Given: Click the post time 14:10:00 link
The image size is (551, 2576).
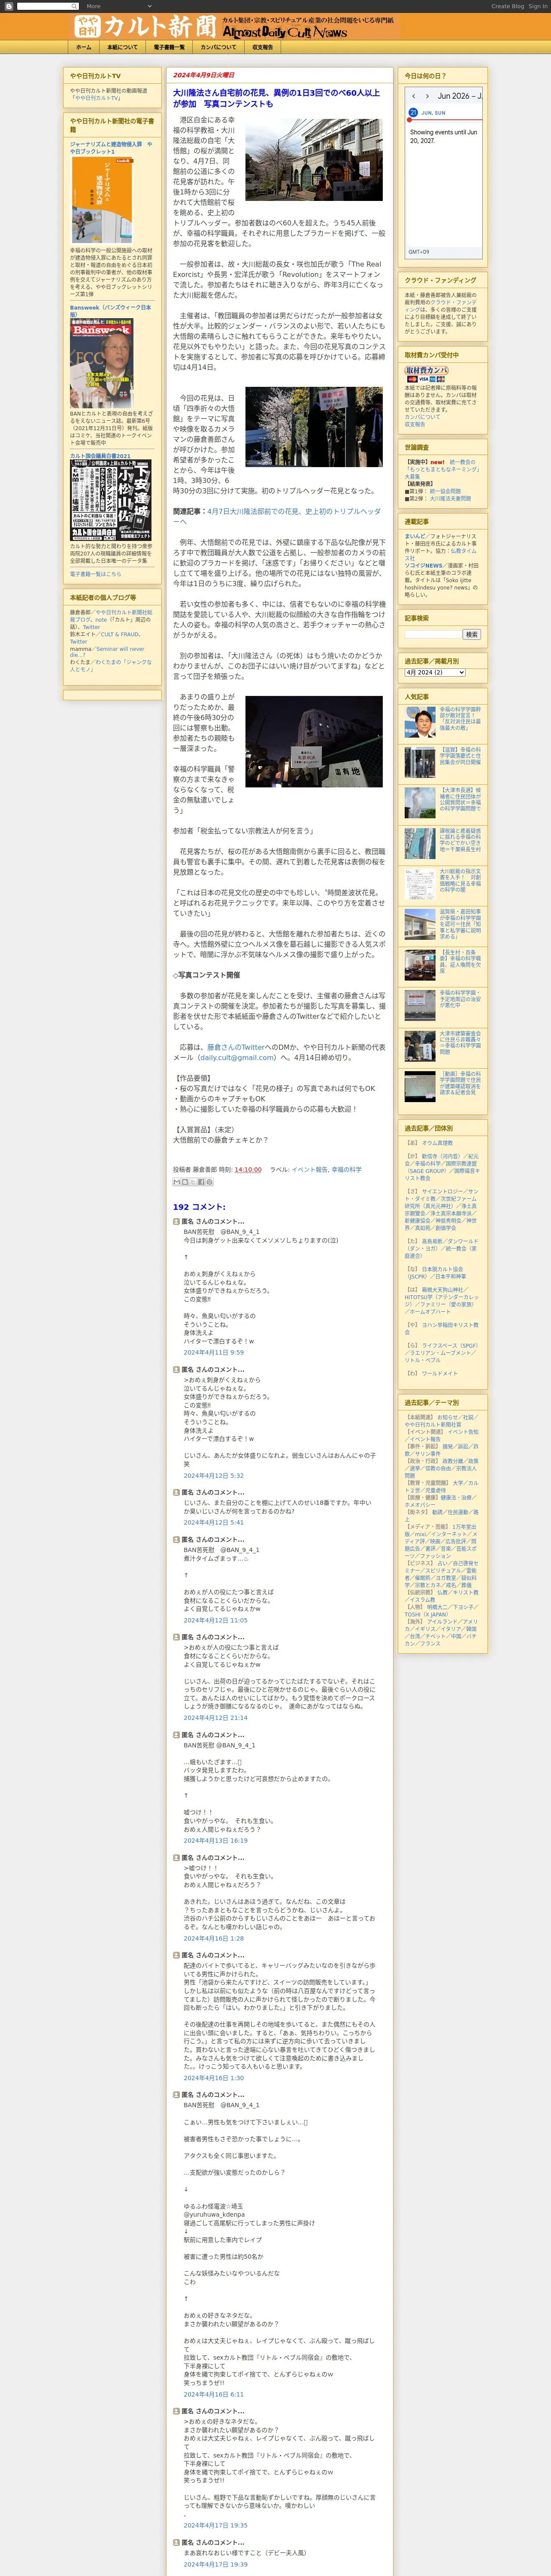Looking at the screenshot, I should coord(248,1169).
